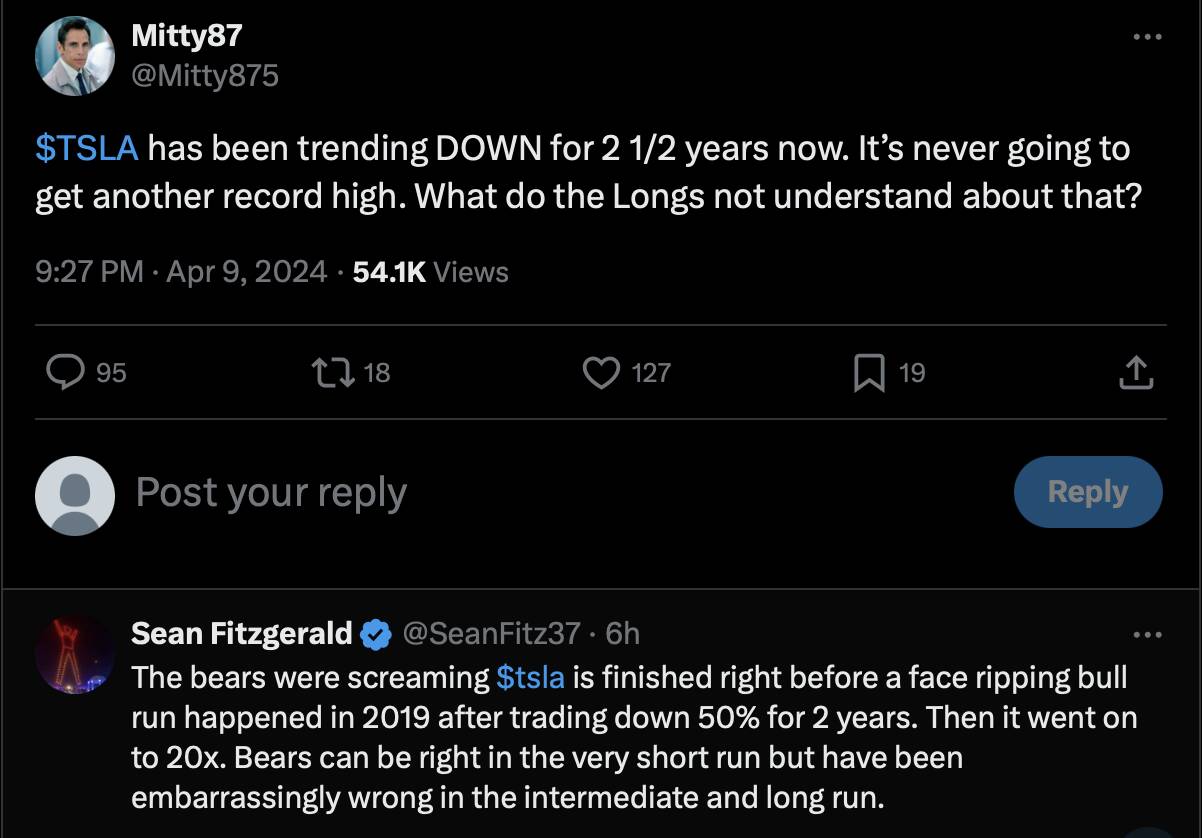
Task: Click the reply comment bubble icon
Action: pyautogui.click(x=66, y=373)
